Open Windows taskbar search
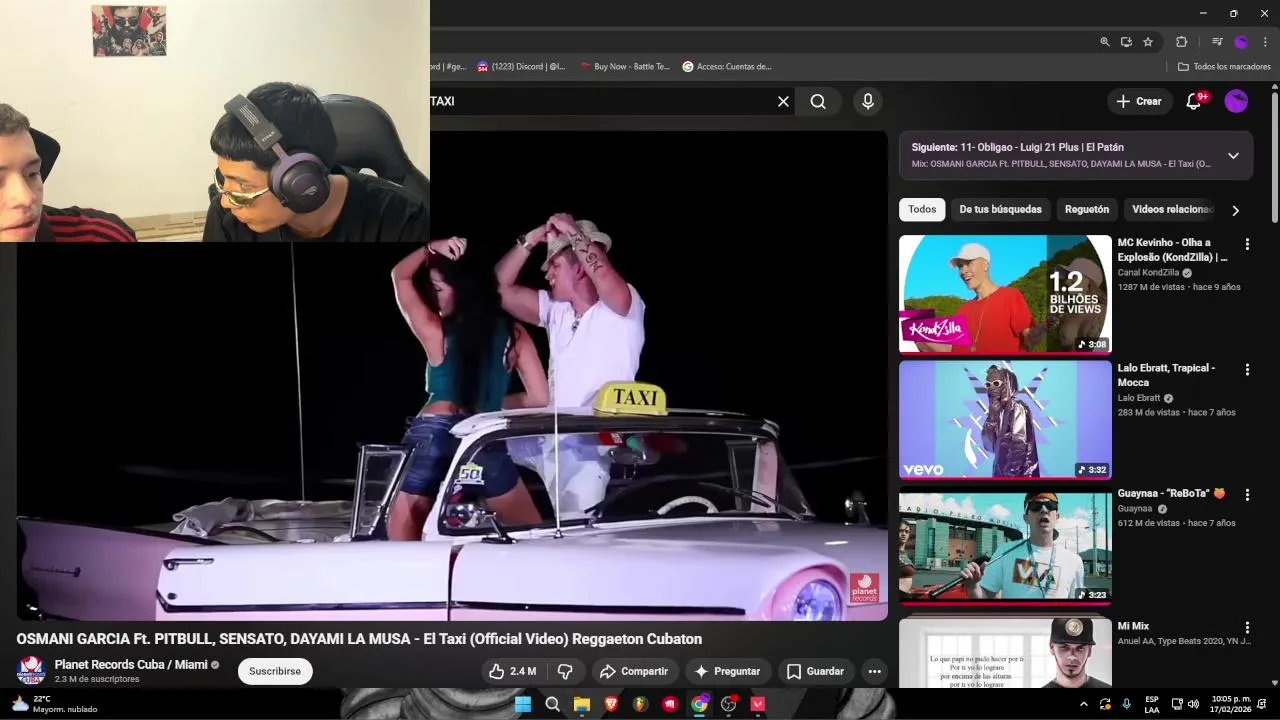1280x720 pixels. [552, 704]
